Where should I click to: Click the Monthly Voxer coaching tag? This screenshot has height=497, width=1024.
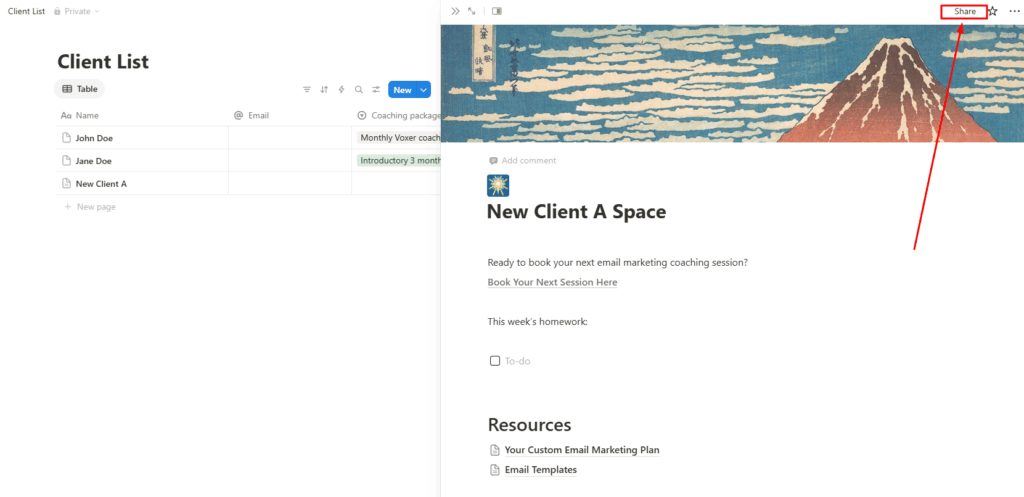pyautogui.click(x=399, y=138)
